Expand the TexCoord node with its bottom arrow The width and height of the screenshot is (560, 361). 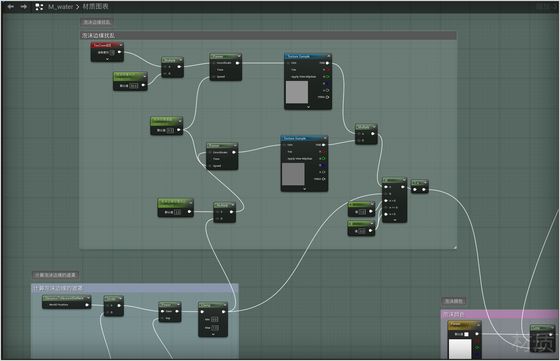click(x=107, y=59)
